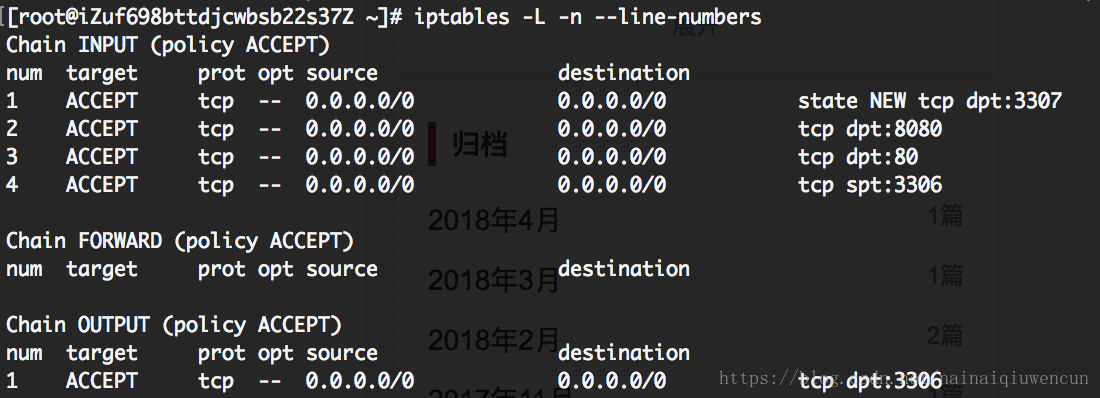Click ACCEPT target in INPUT rule 1

tap(102, 101)
